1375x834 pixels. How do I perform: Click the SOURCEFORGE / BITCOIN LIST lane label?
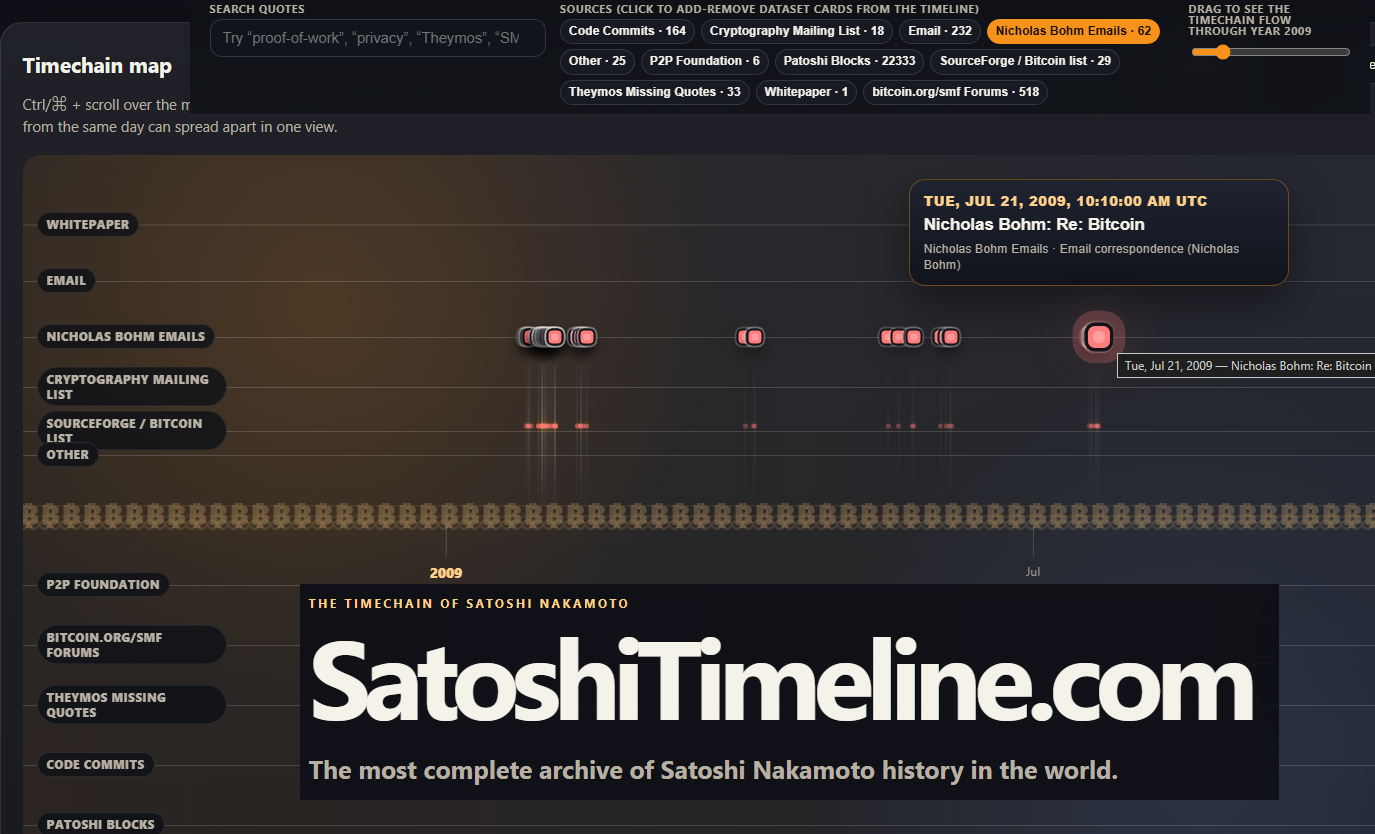click(x=132, y=431)
